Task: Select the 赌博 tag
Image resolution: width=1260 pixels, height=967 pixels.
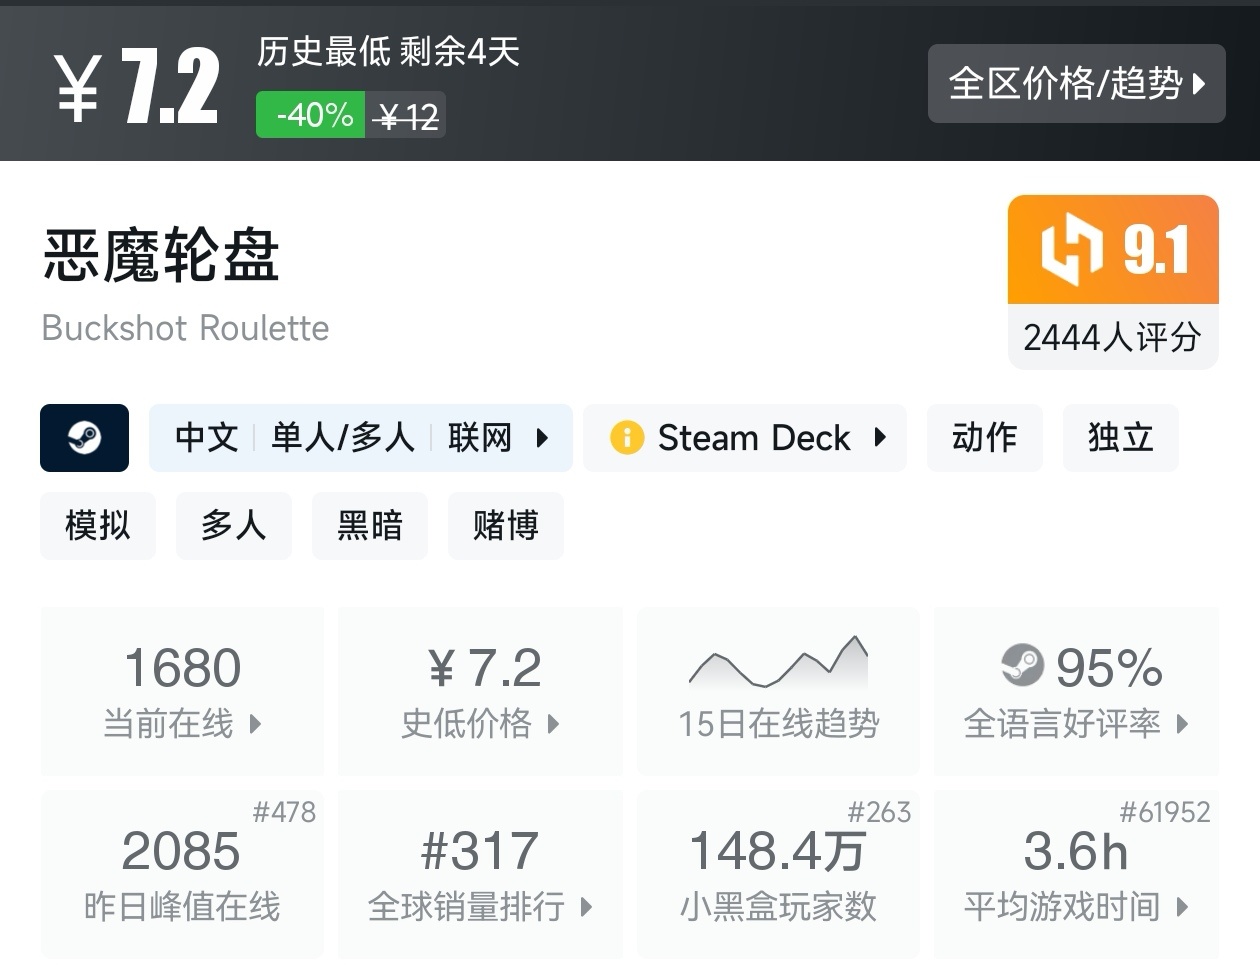Action: click(506, 525)
